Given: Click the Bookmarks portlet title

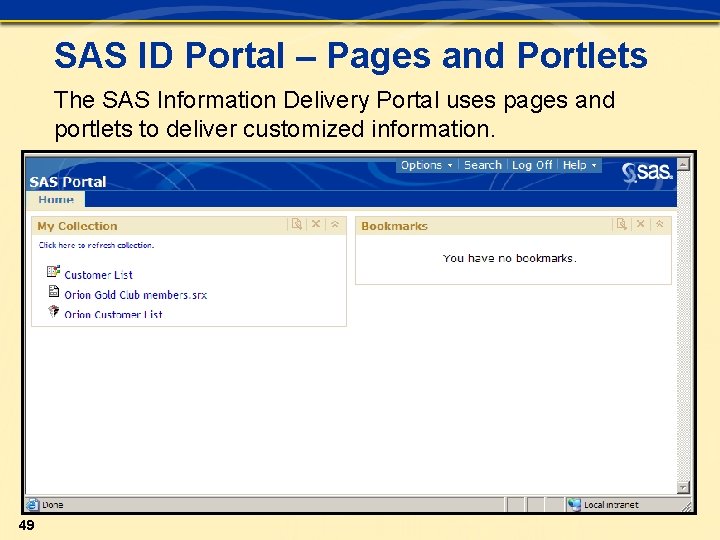Looking at the screenshot, I should 394,226.
